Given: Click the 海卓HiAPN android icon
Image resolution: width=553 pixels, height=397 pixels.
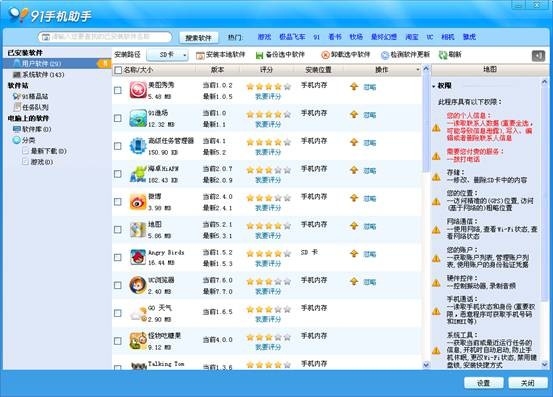Looking at the screenshot, I should tap(138, 173).
